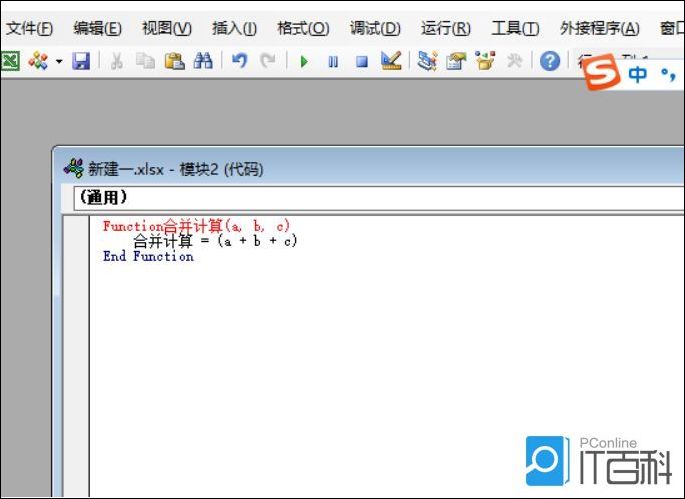Viewport: 685px width, 499px height.
Task: Open the 文件(F) menu
Action: (x=29, y=28)
